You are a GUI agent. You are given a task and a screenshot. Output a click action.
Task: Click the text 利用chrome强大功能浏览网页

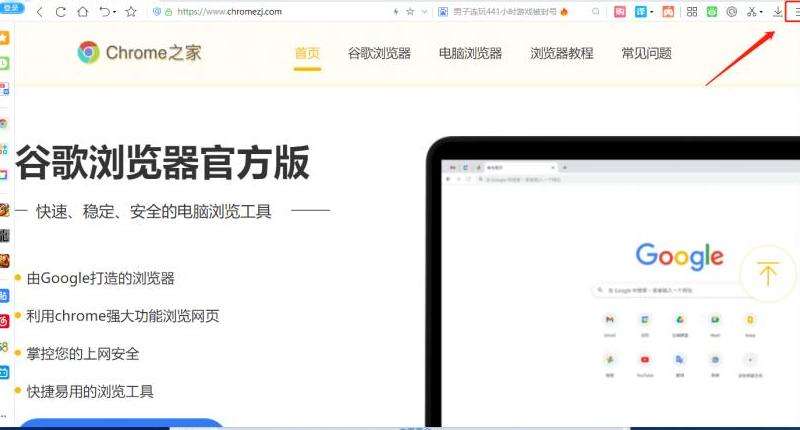[x=123, y=316]
